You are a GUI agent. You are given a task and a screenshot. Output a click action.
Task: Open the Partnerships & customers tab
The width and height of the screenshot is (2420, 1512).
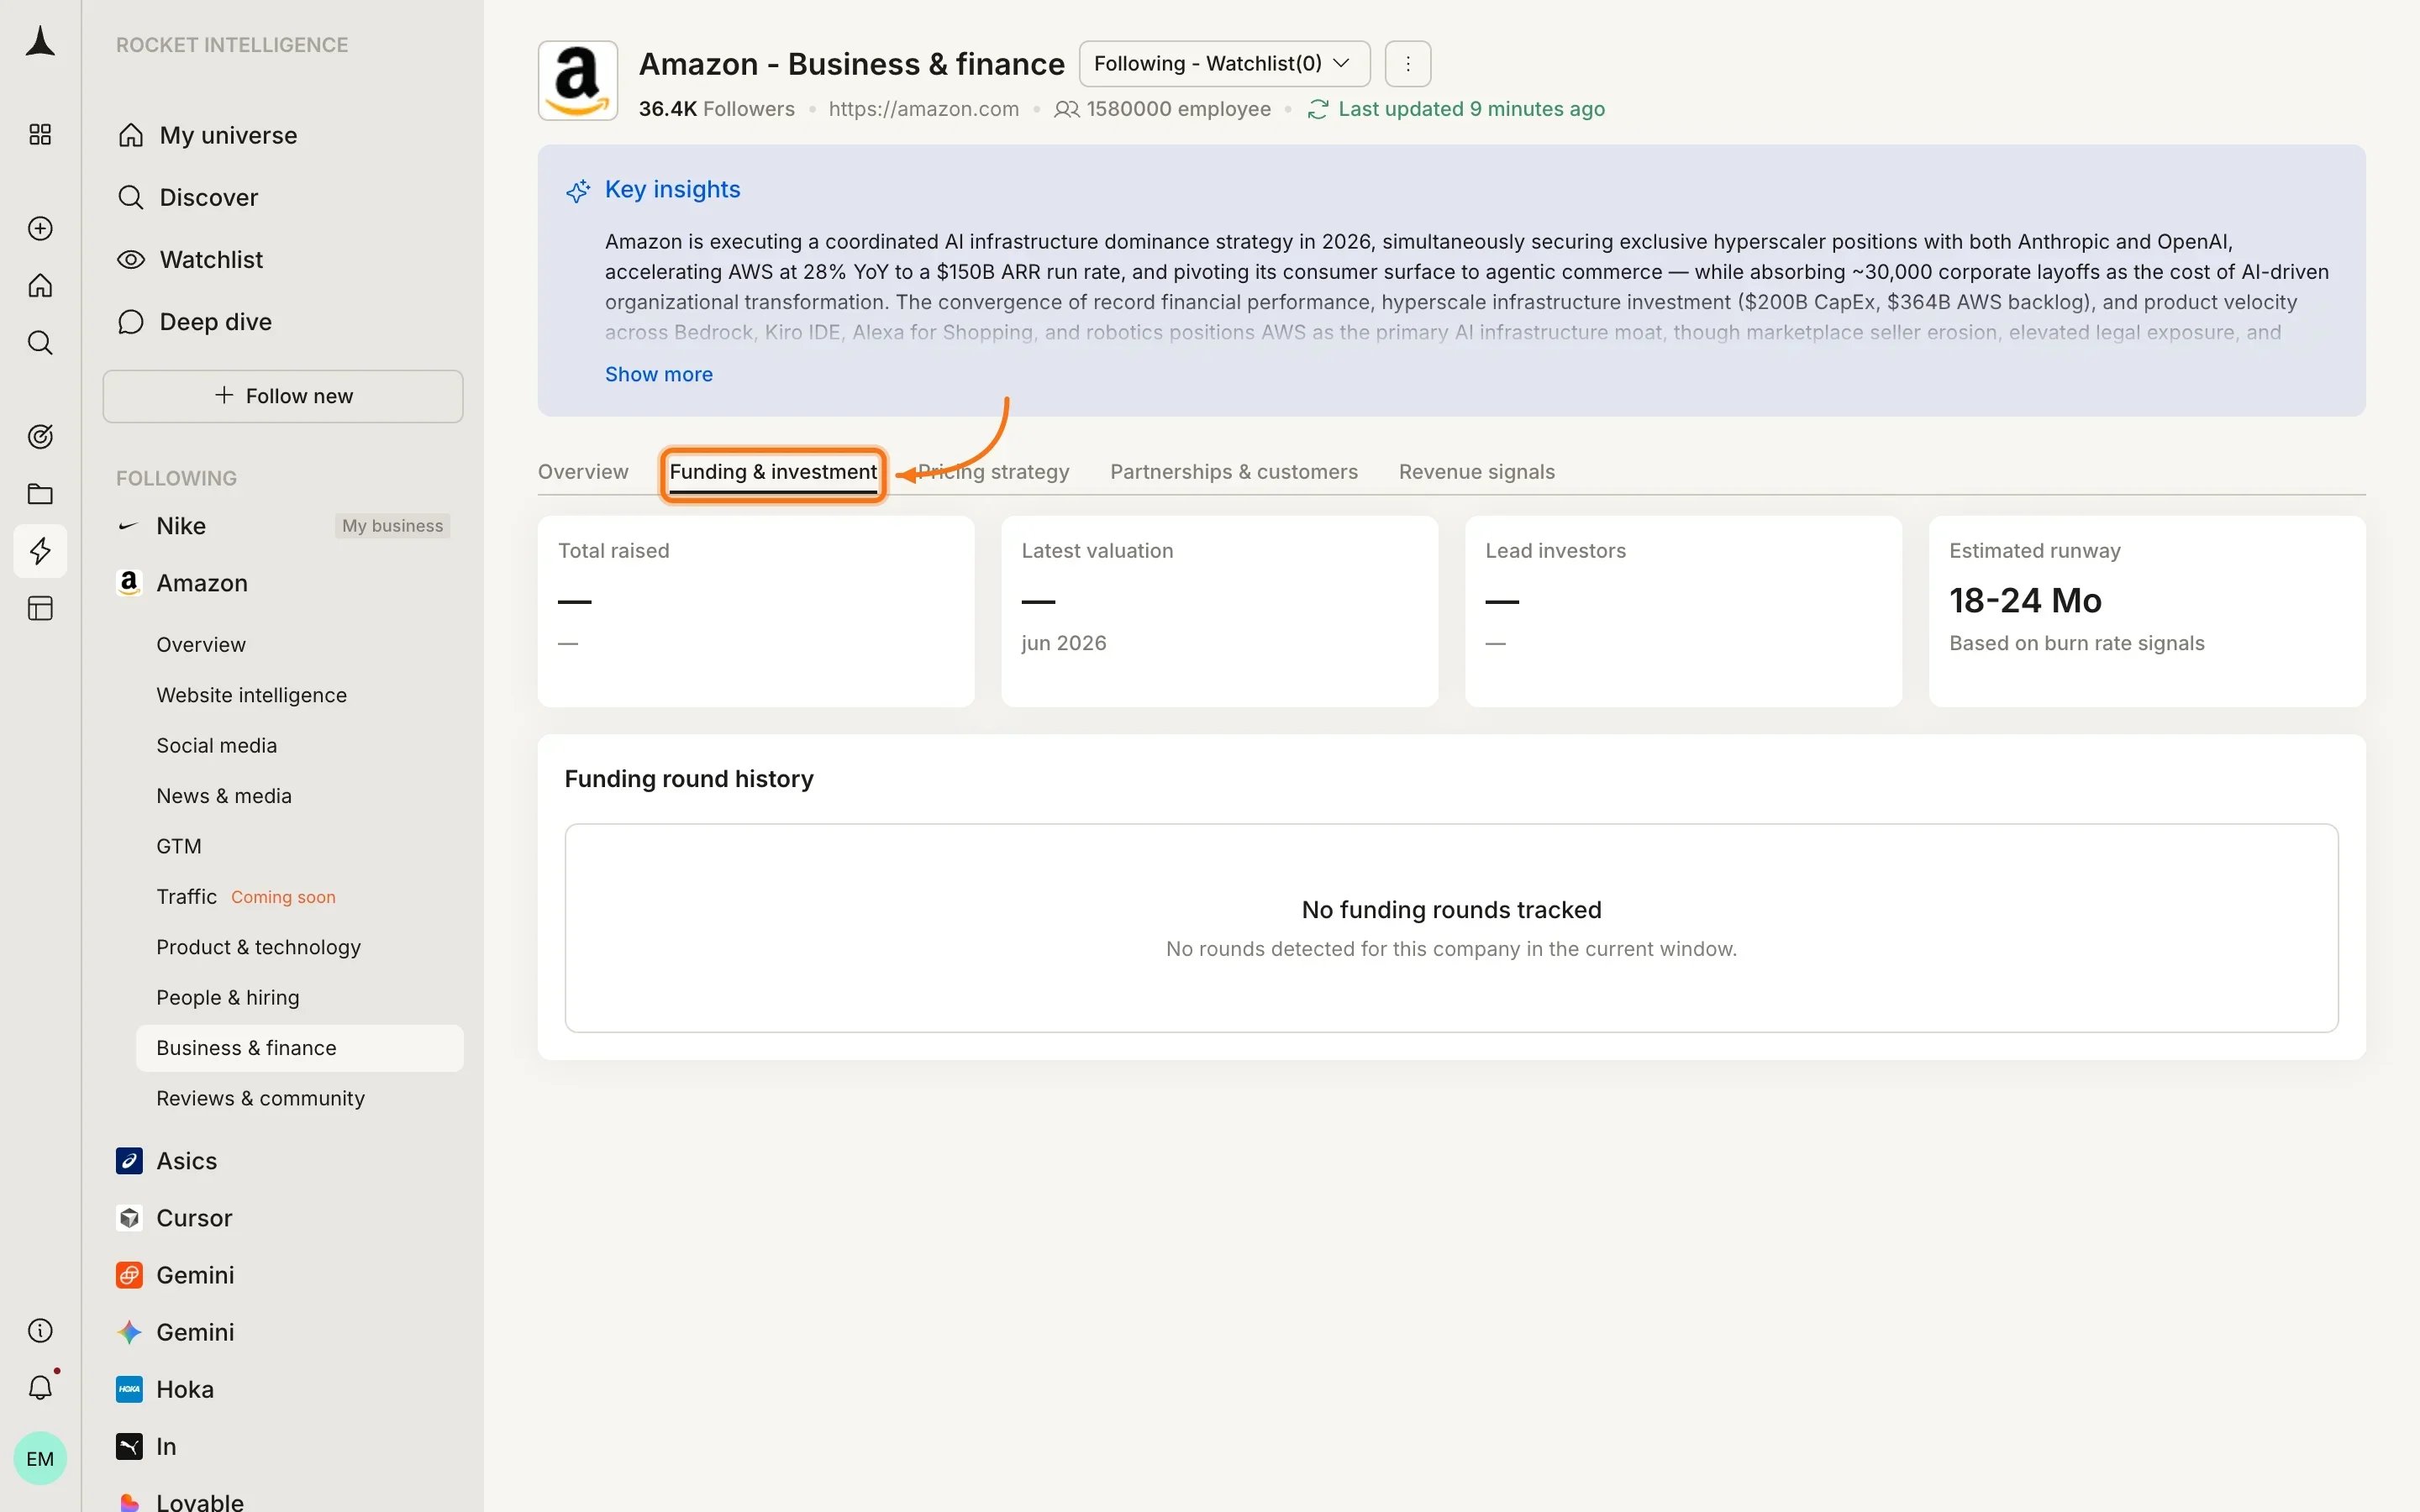(1234, 472)
